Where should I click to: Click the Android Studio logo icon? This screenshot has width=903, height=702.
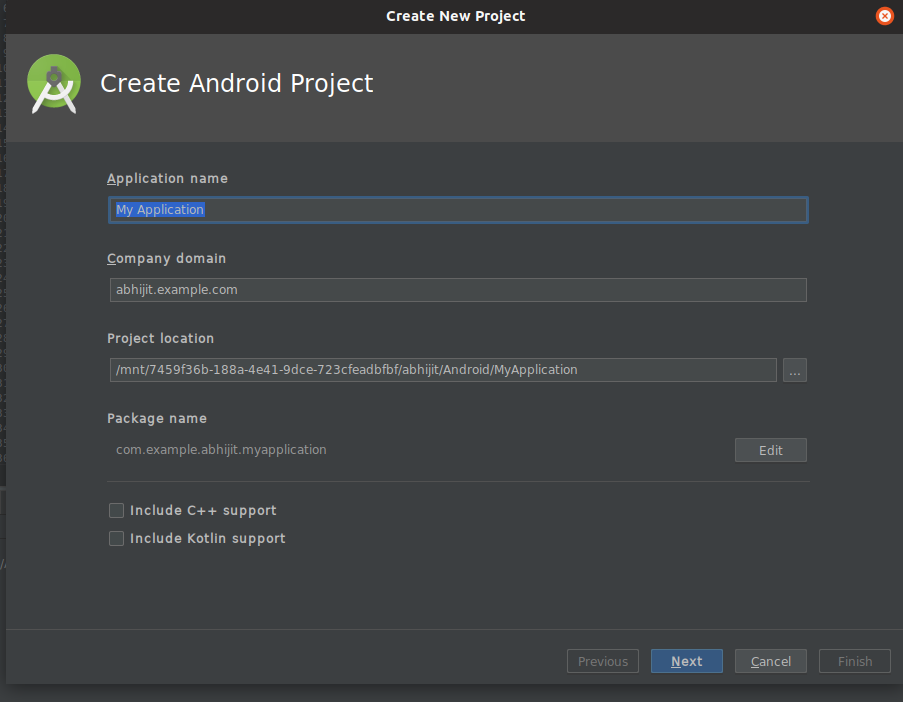54,83
